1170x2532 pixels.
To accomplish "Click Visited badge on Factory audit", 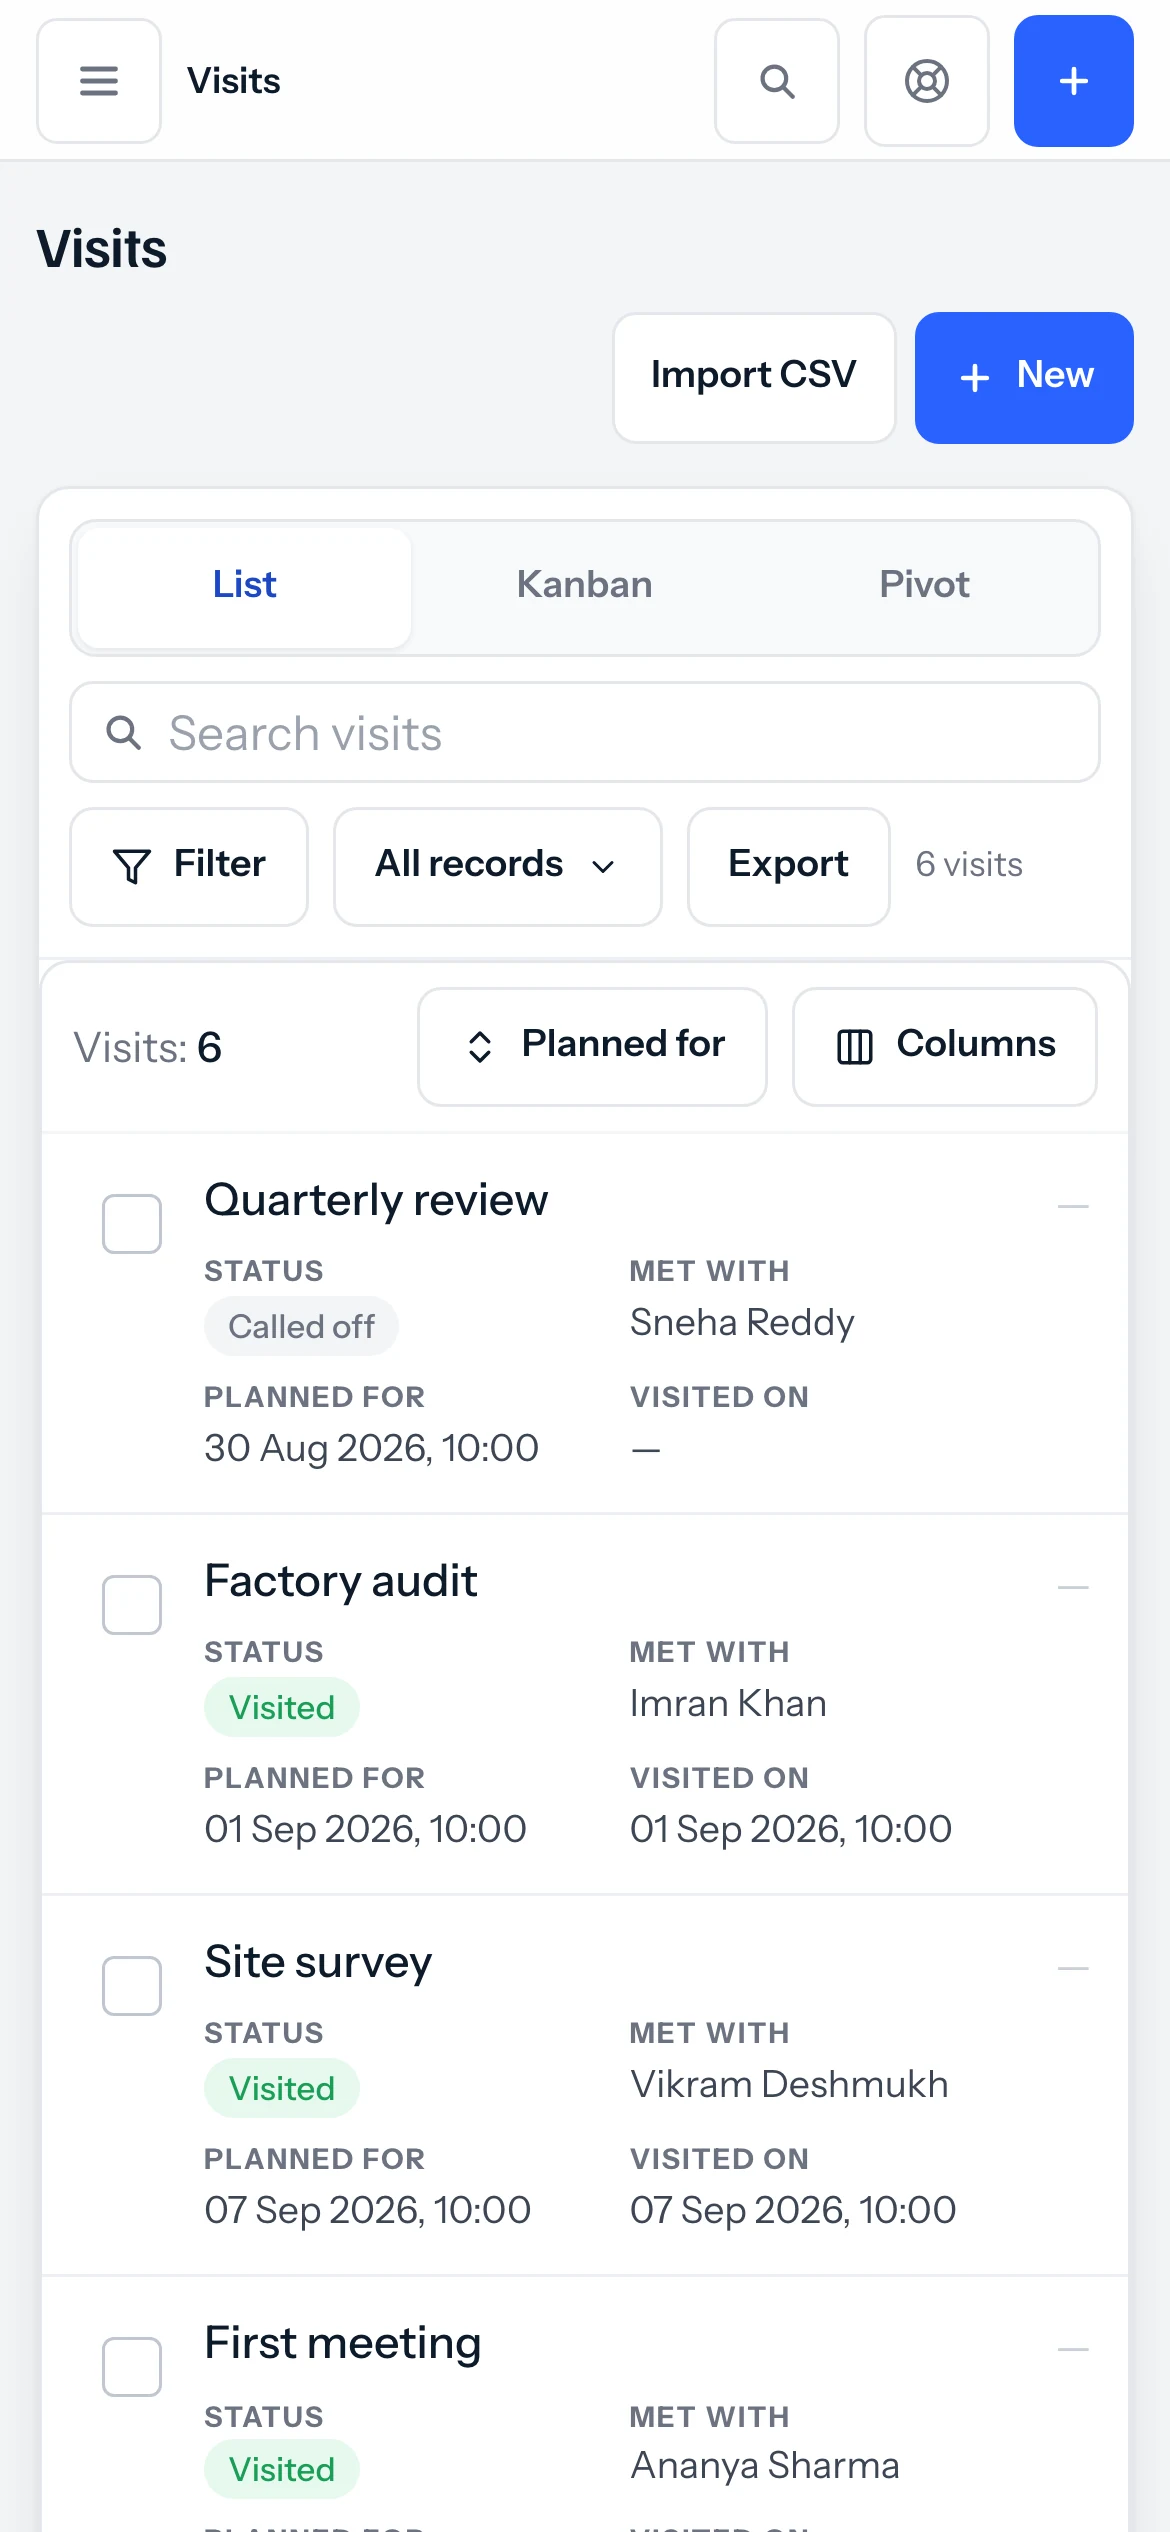I will 282,1708.
